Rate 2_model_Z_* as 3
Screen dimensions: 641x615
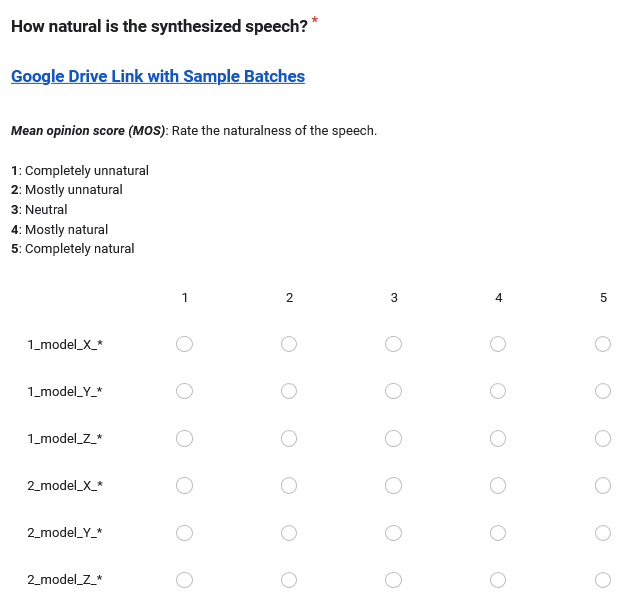click(394, 579)
